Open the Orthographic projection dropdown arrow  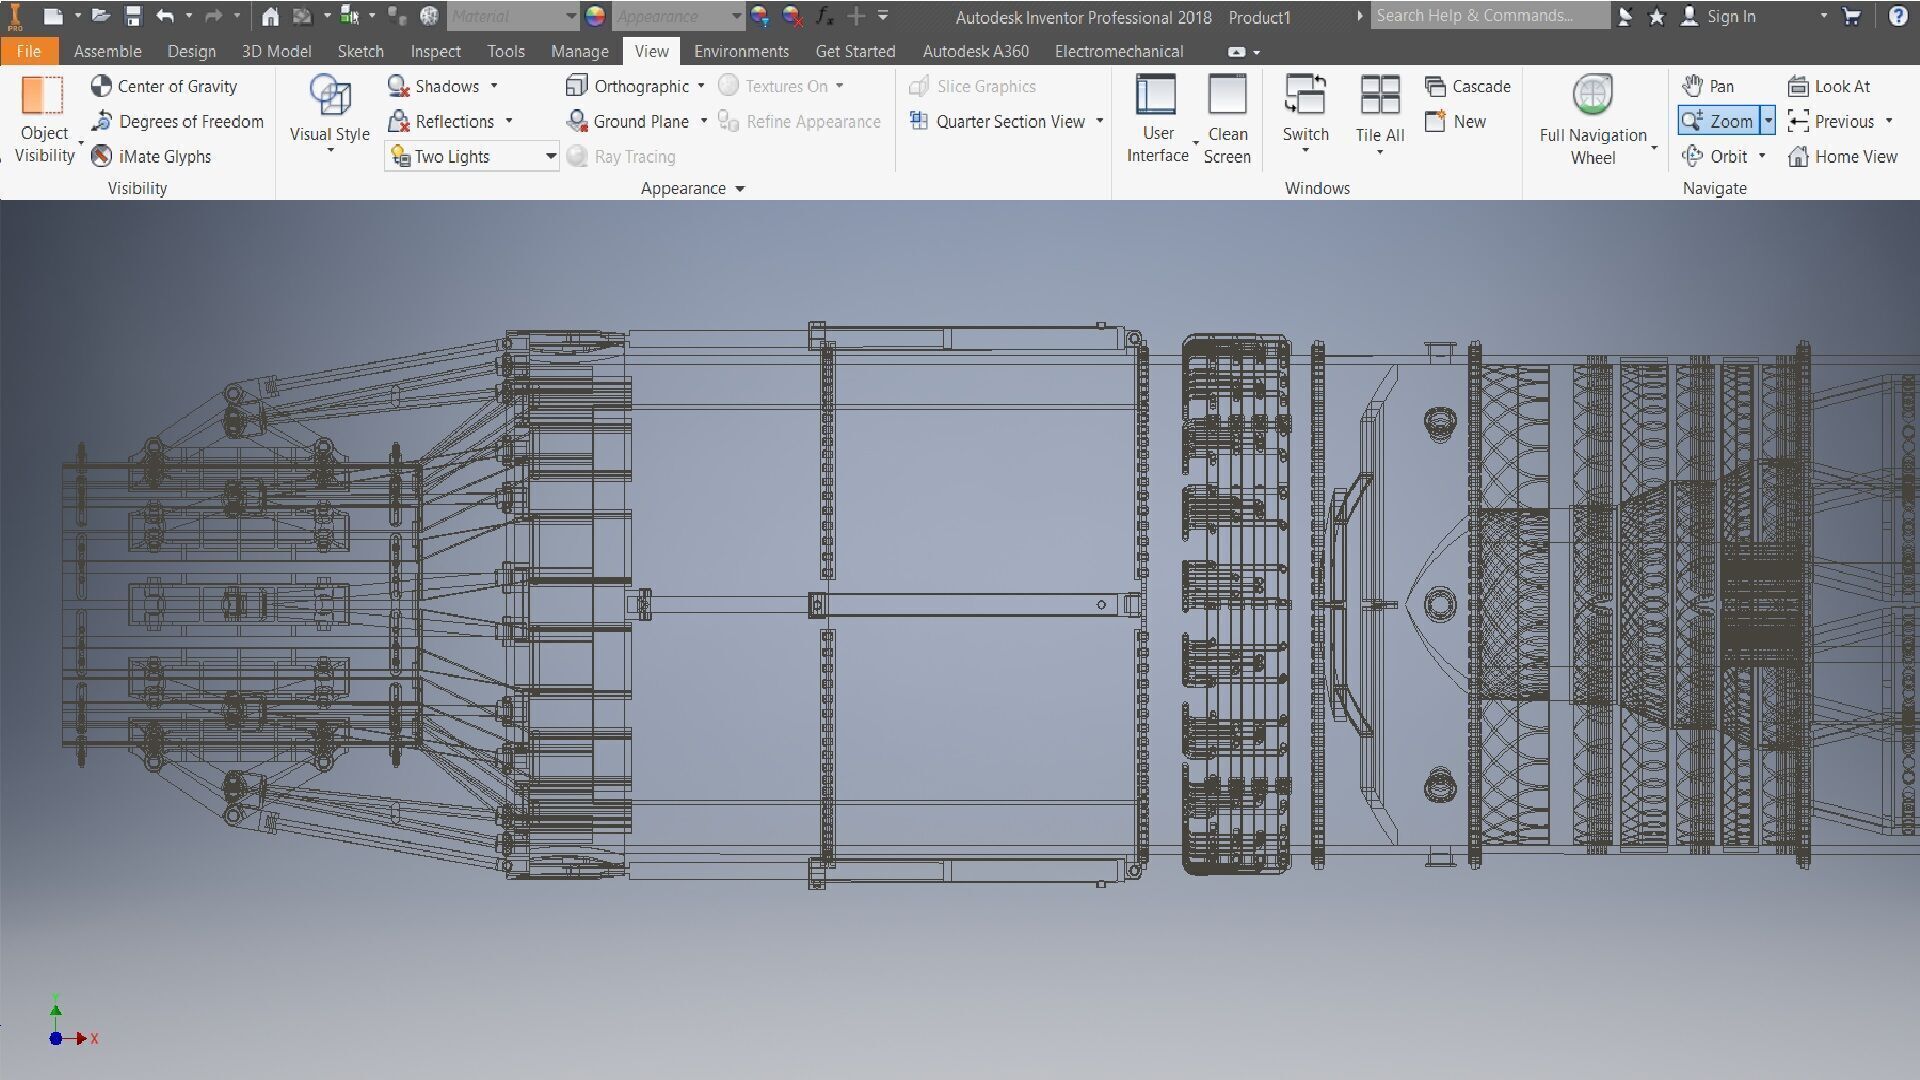pyautogui.click(x=701, y=86)
